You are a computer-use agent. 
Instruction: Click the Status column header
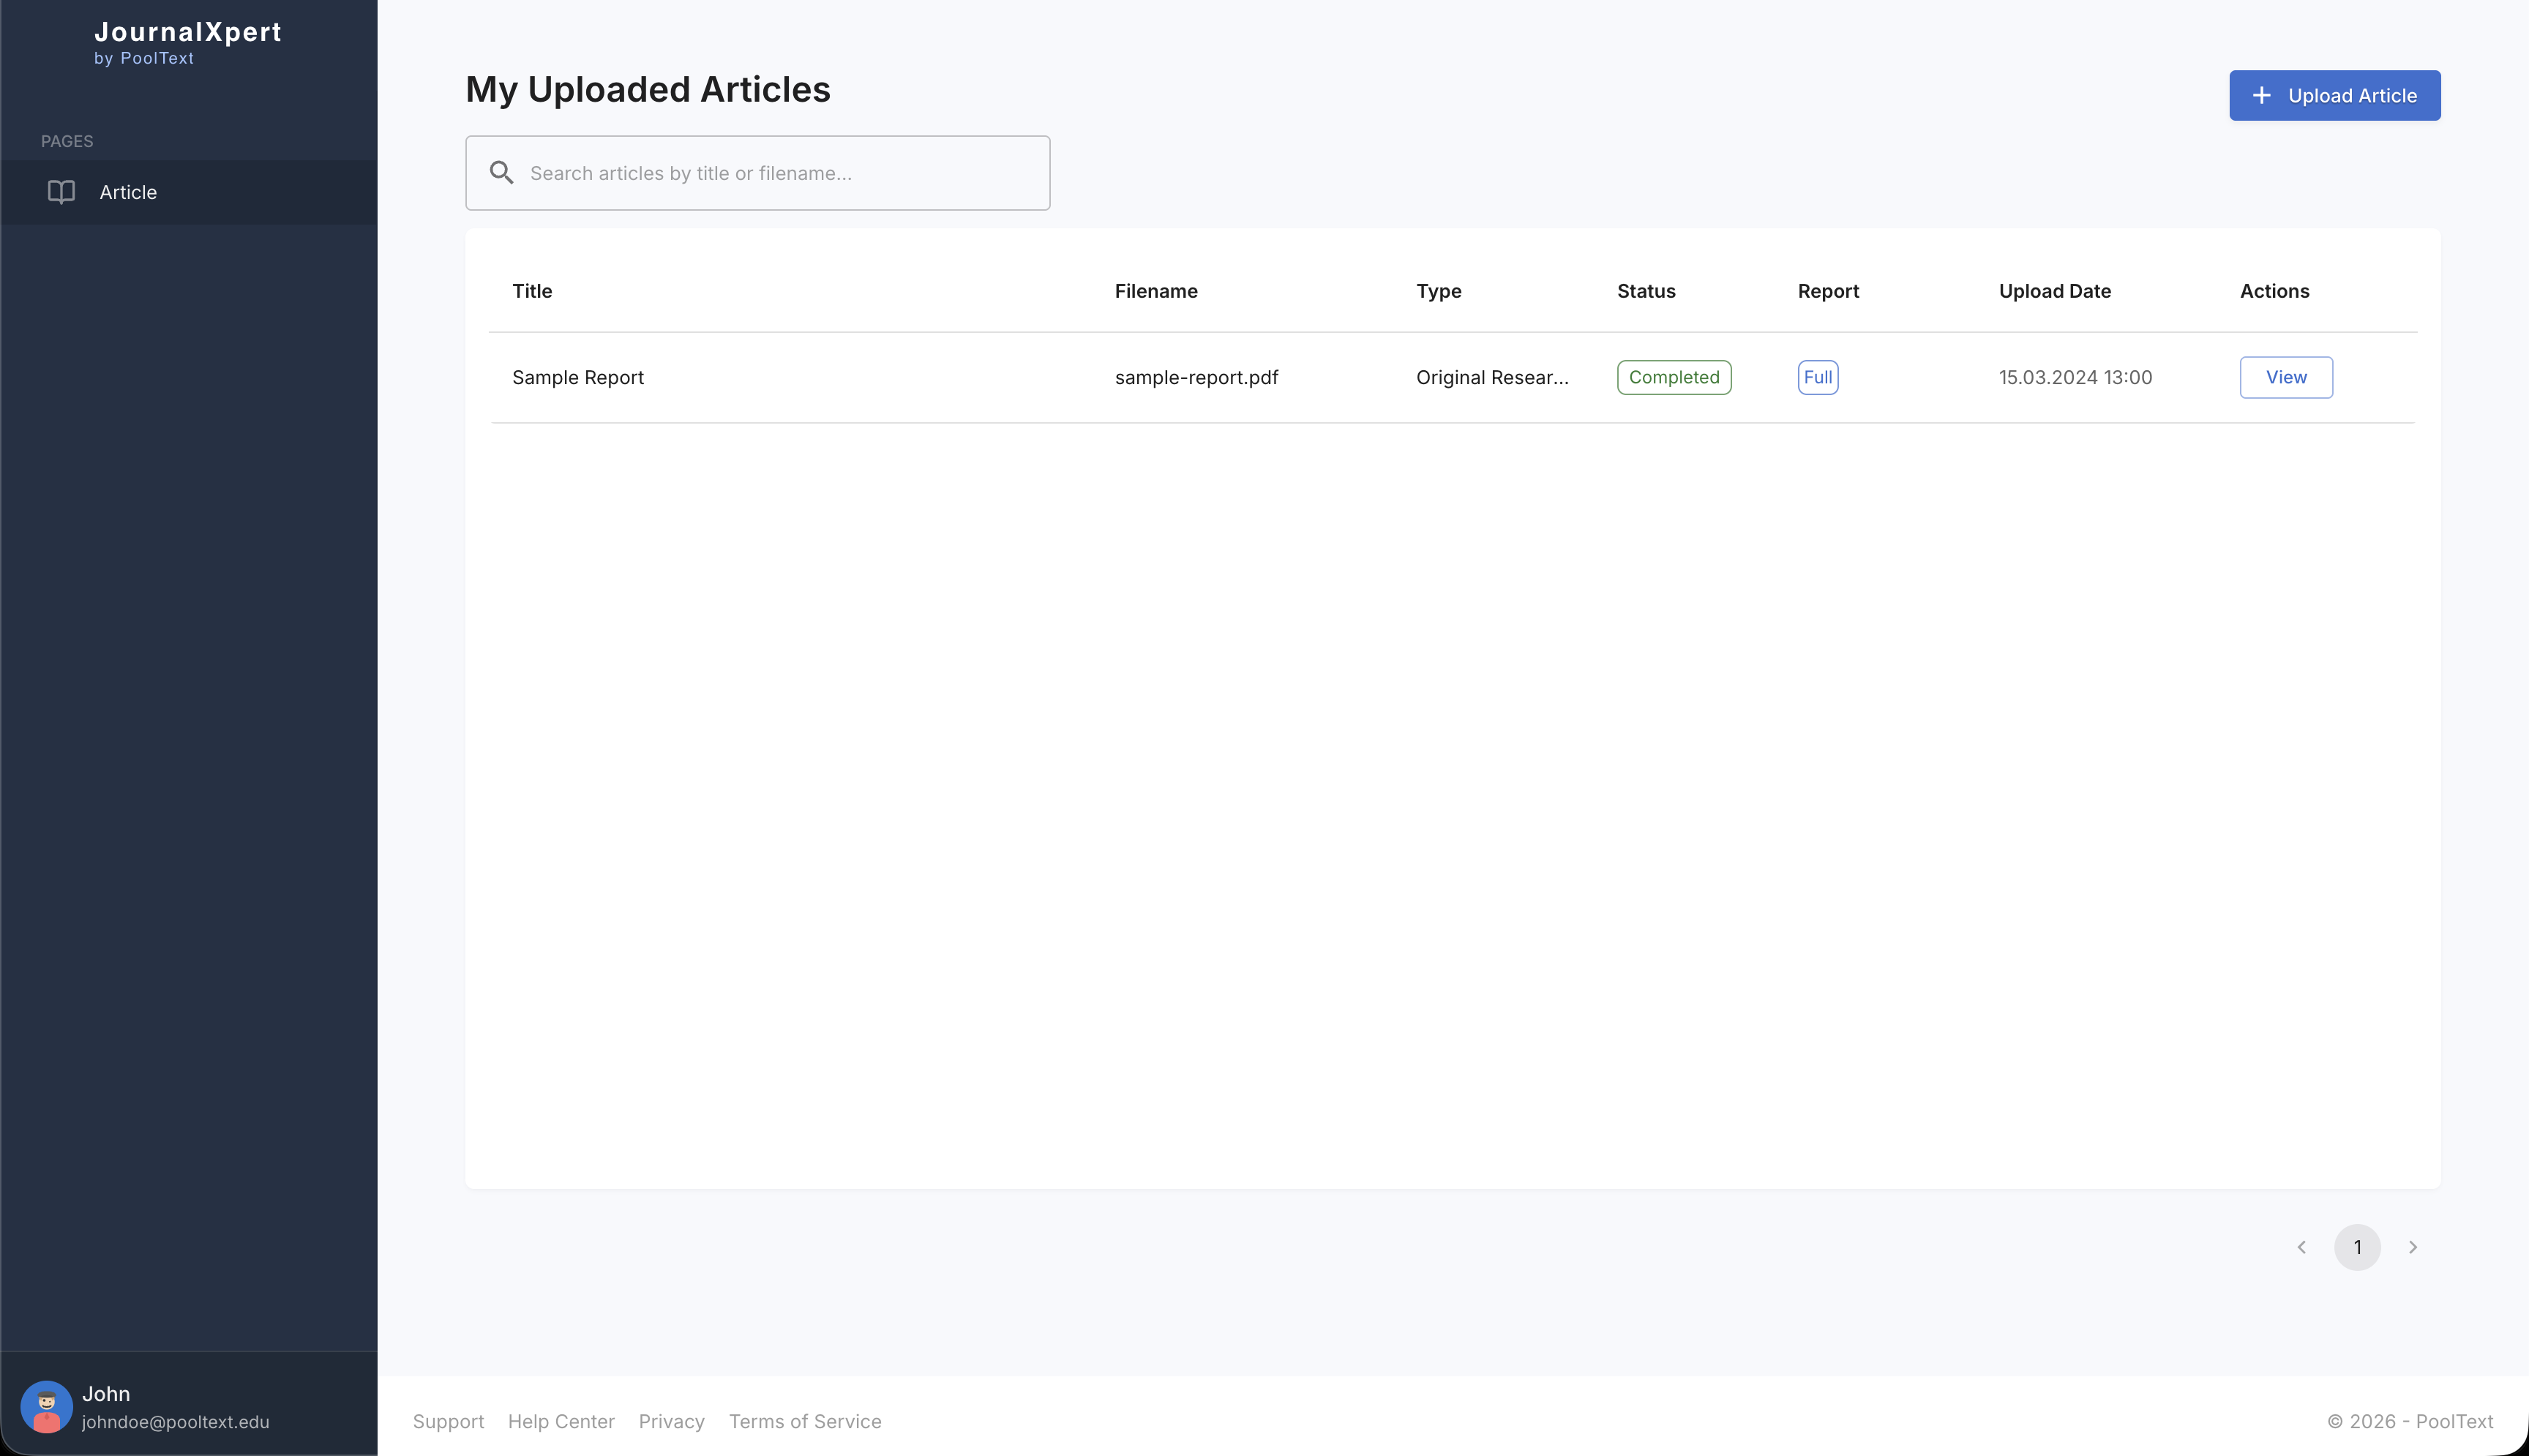(x=1646, y=291)
